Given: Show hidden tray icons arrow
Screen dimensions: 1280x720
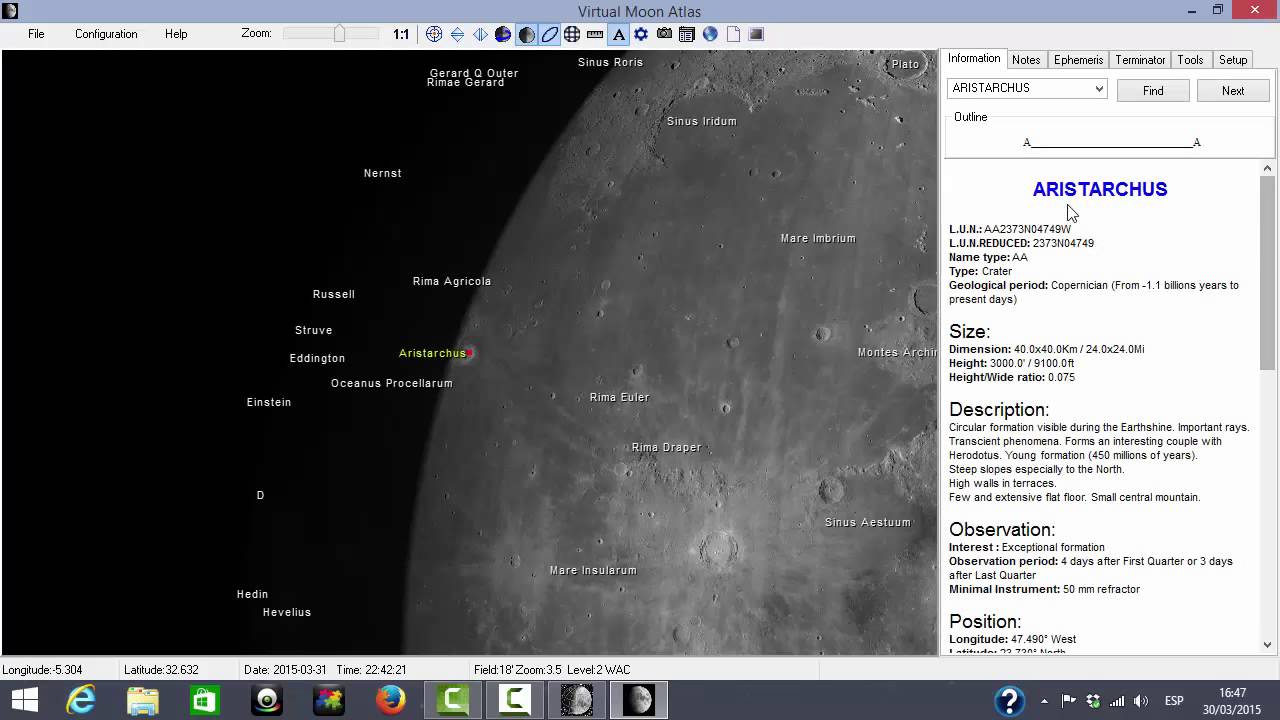Looking at the screenshot, I should (x=1045, y=701).
